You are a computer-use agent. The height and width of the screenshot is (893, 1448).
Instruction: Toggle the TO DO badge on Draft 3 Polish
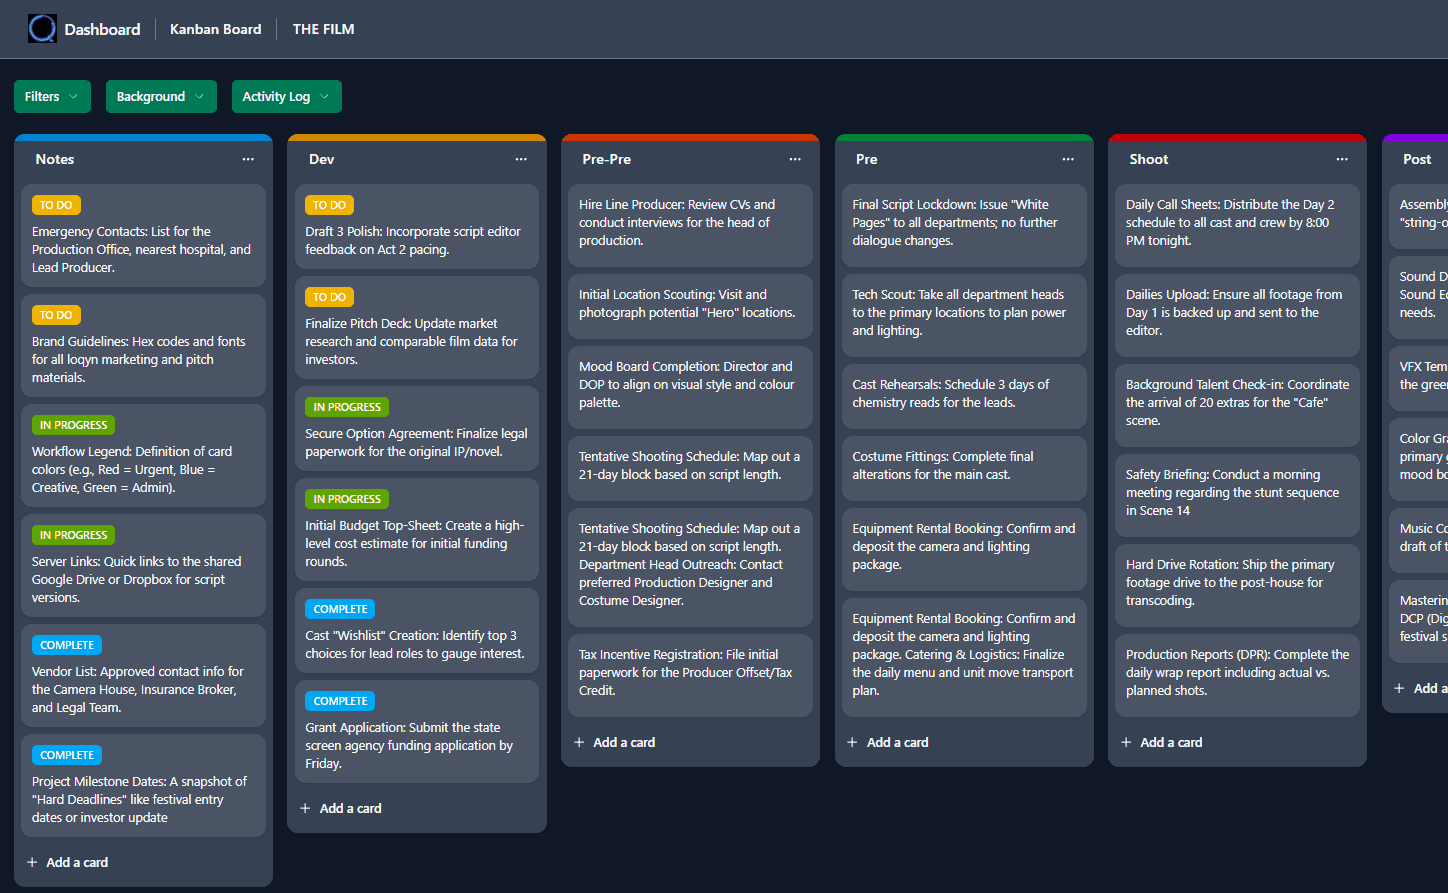click(x=329, y=204)
